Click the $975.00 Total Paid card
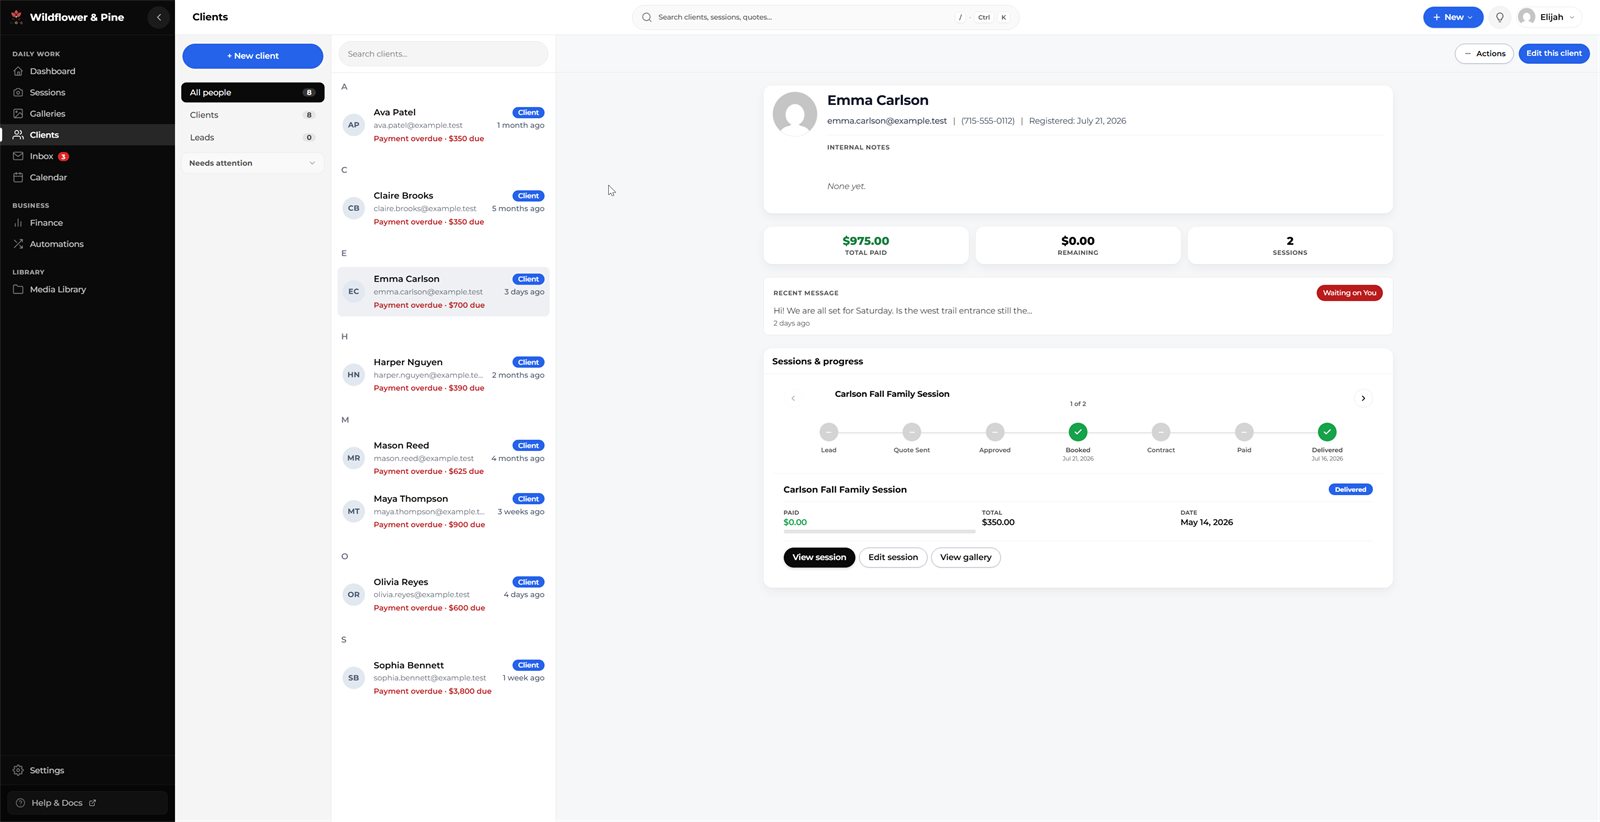This screenshot has height=822, width=1600. (x=866, y=246)
